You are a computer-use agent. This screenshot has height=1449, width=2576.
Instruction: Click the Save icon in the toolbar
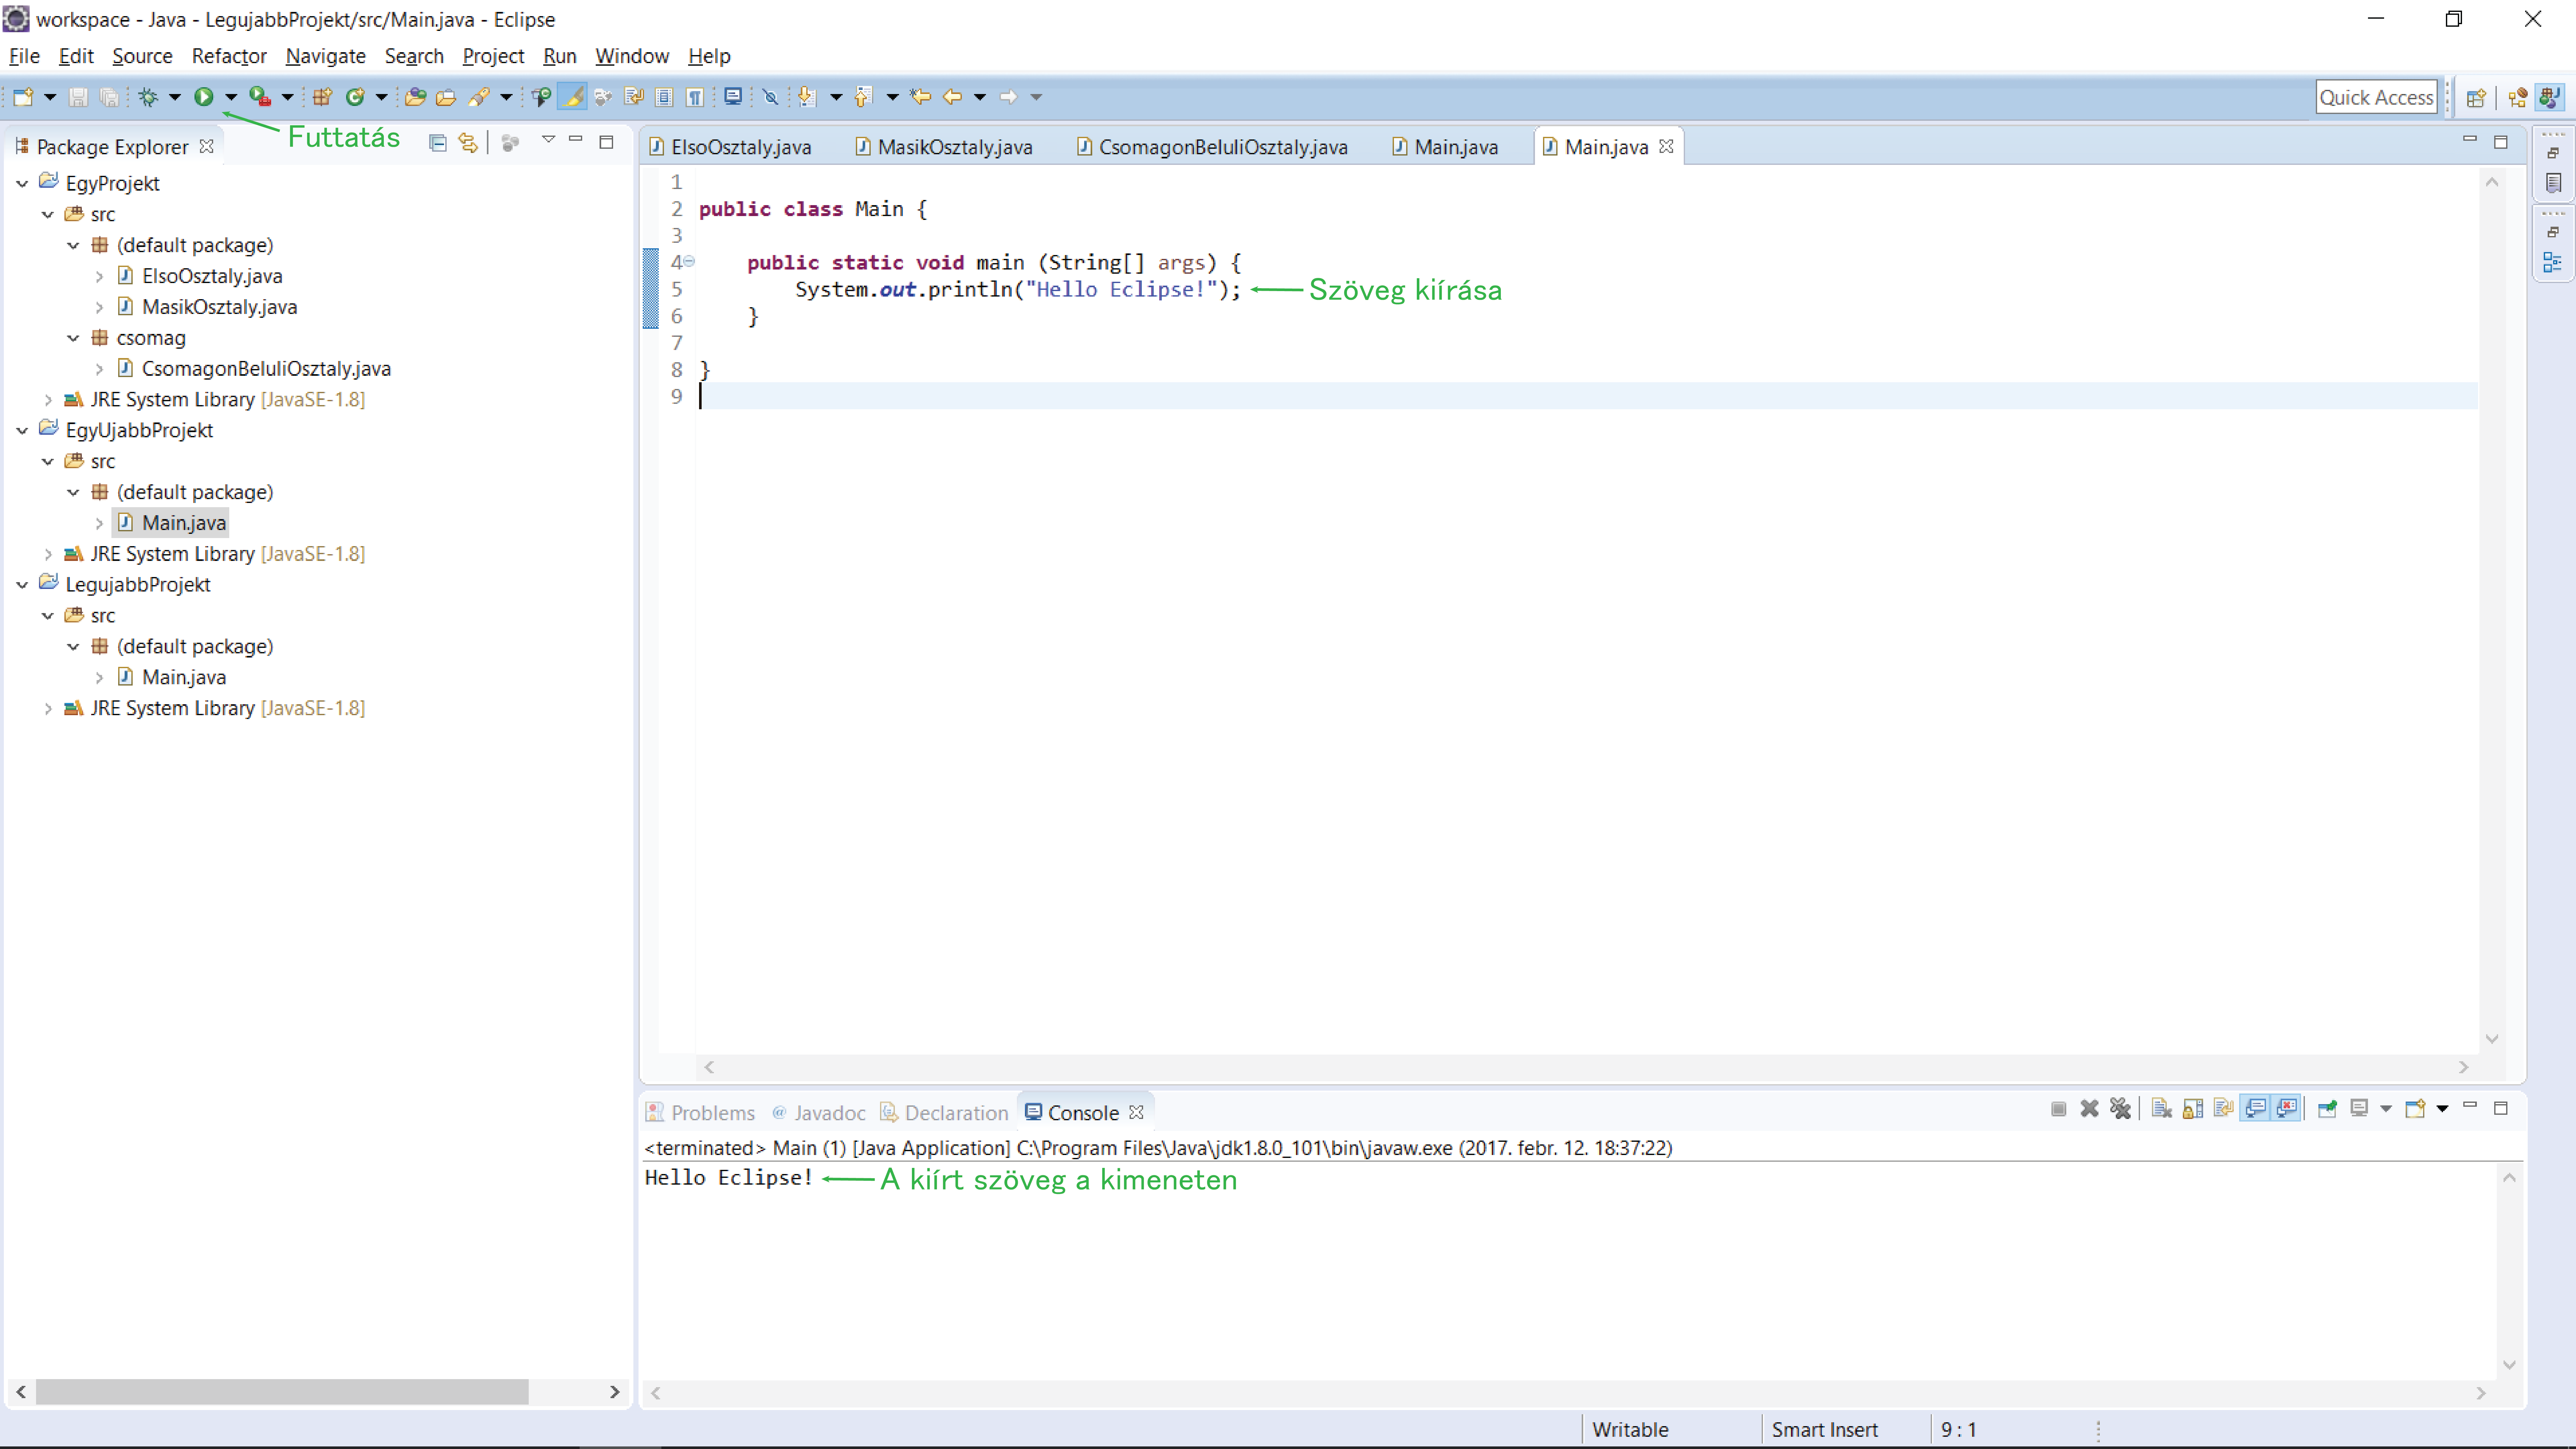pyautogui.click(x=78, y=97)
